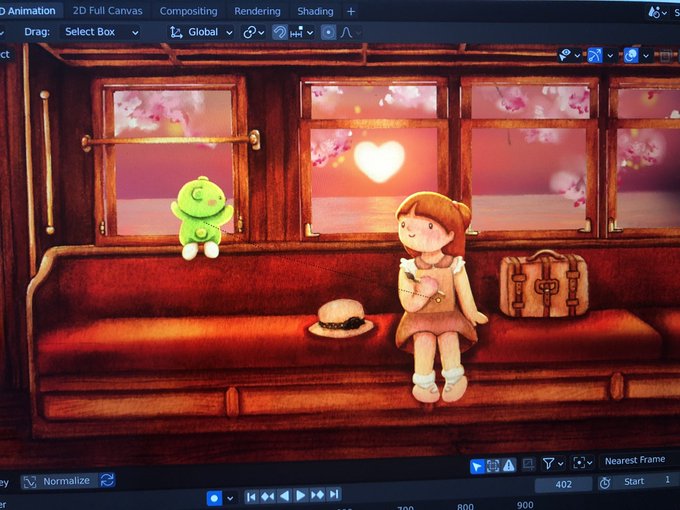Jump to the end frame
The image size is (680, 510).
[x=334, y=494]
